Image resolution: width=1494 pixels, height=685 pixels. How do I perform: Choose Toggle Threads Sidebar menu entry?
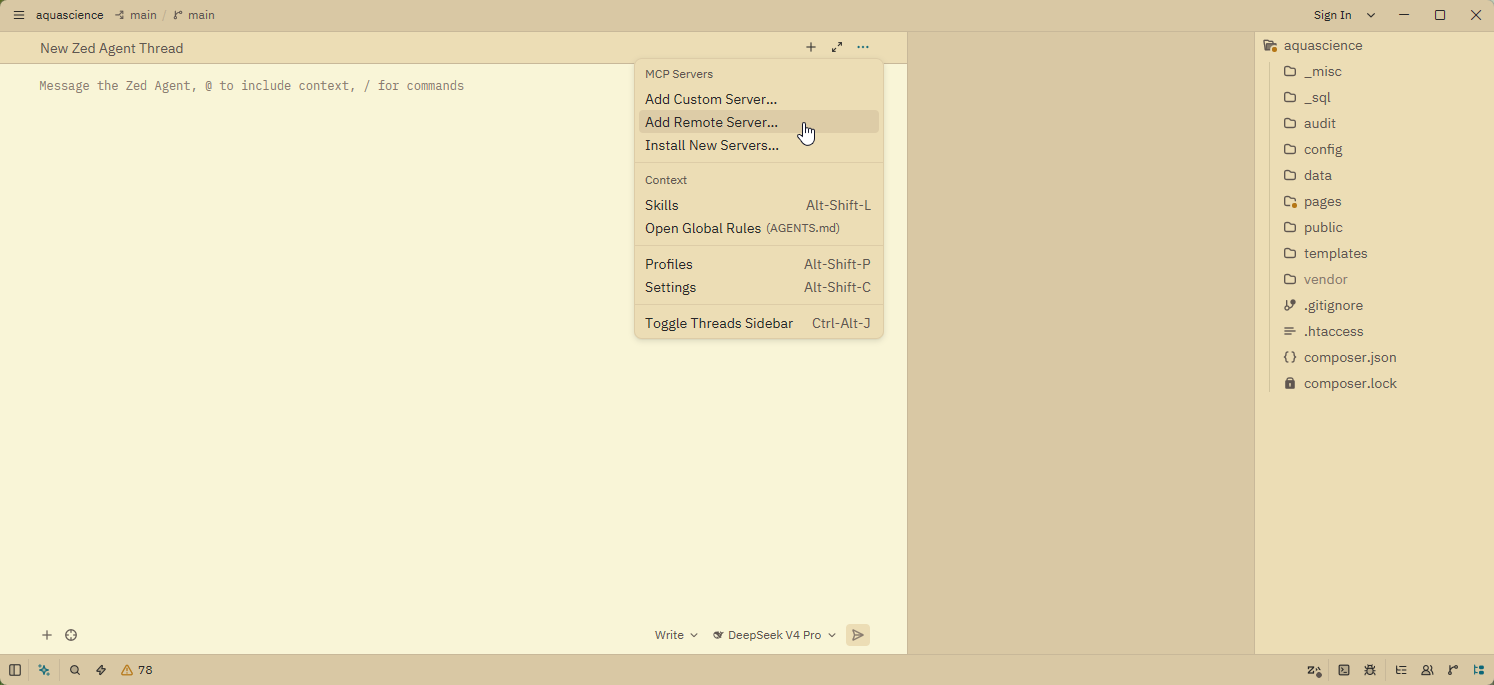tap(759, 323)
